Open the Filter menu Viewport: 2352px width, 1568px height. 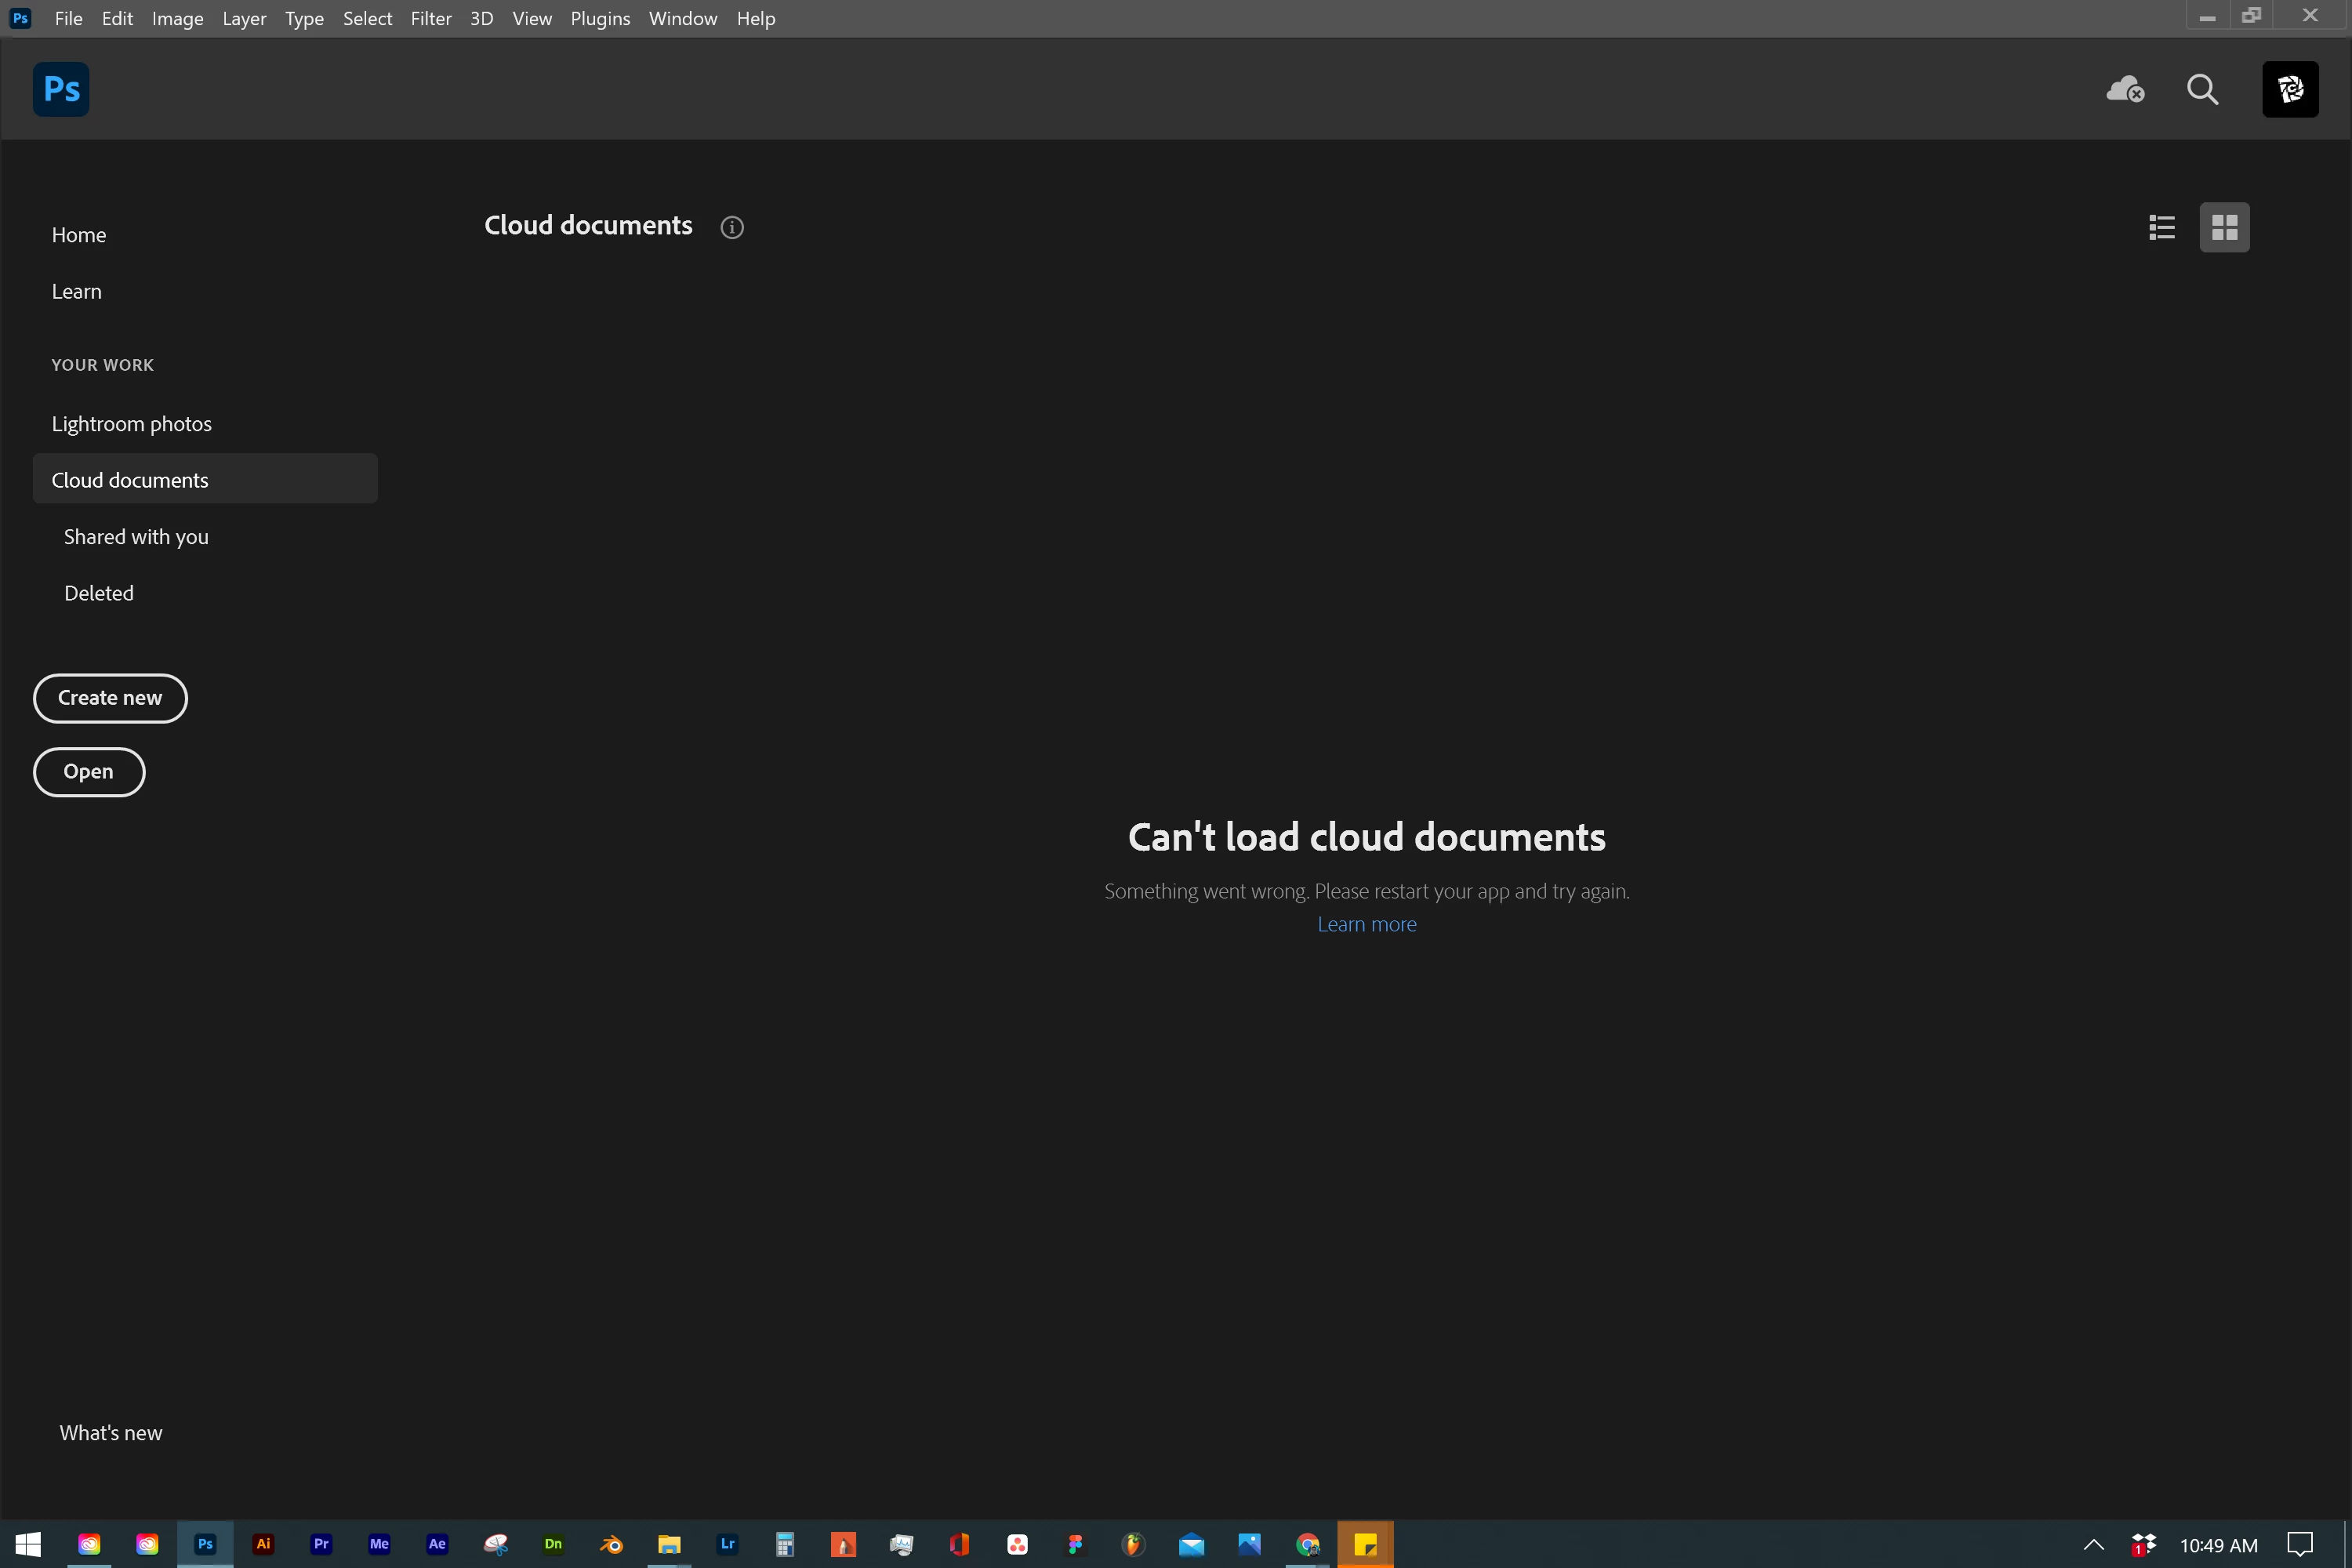431,18
